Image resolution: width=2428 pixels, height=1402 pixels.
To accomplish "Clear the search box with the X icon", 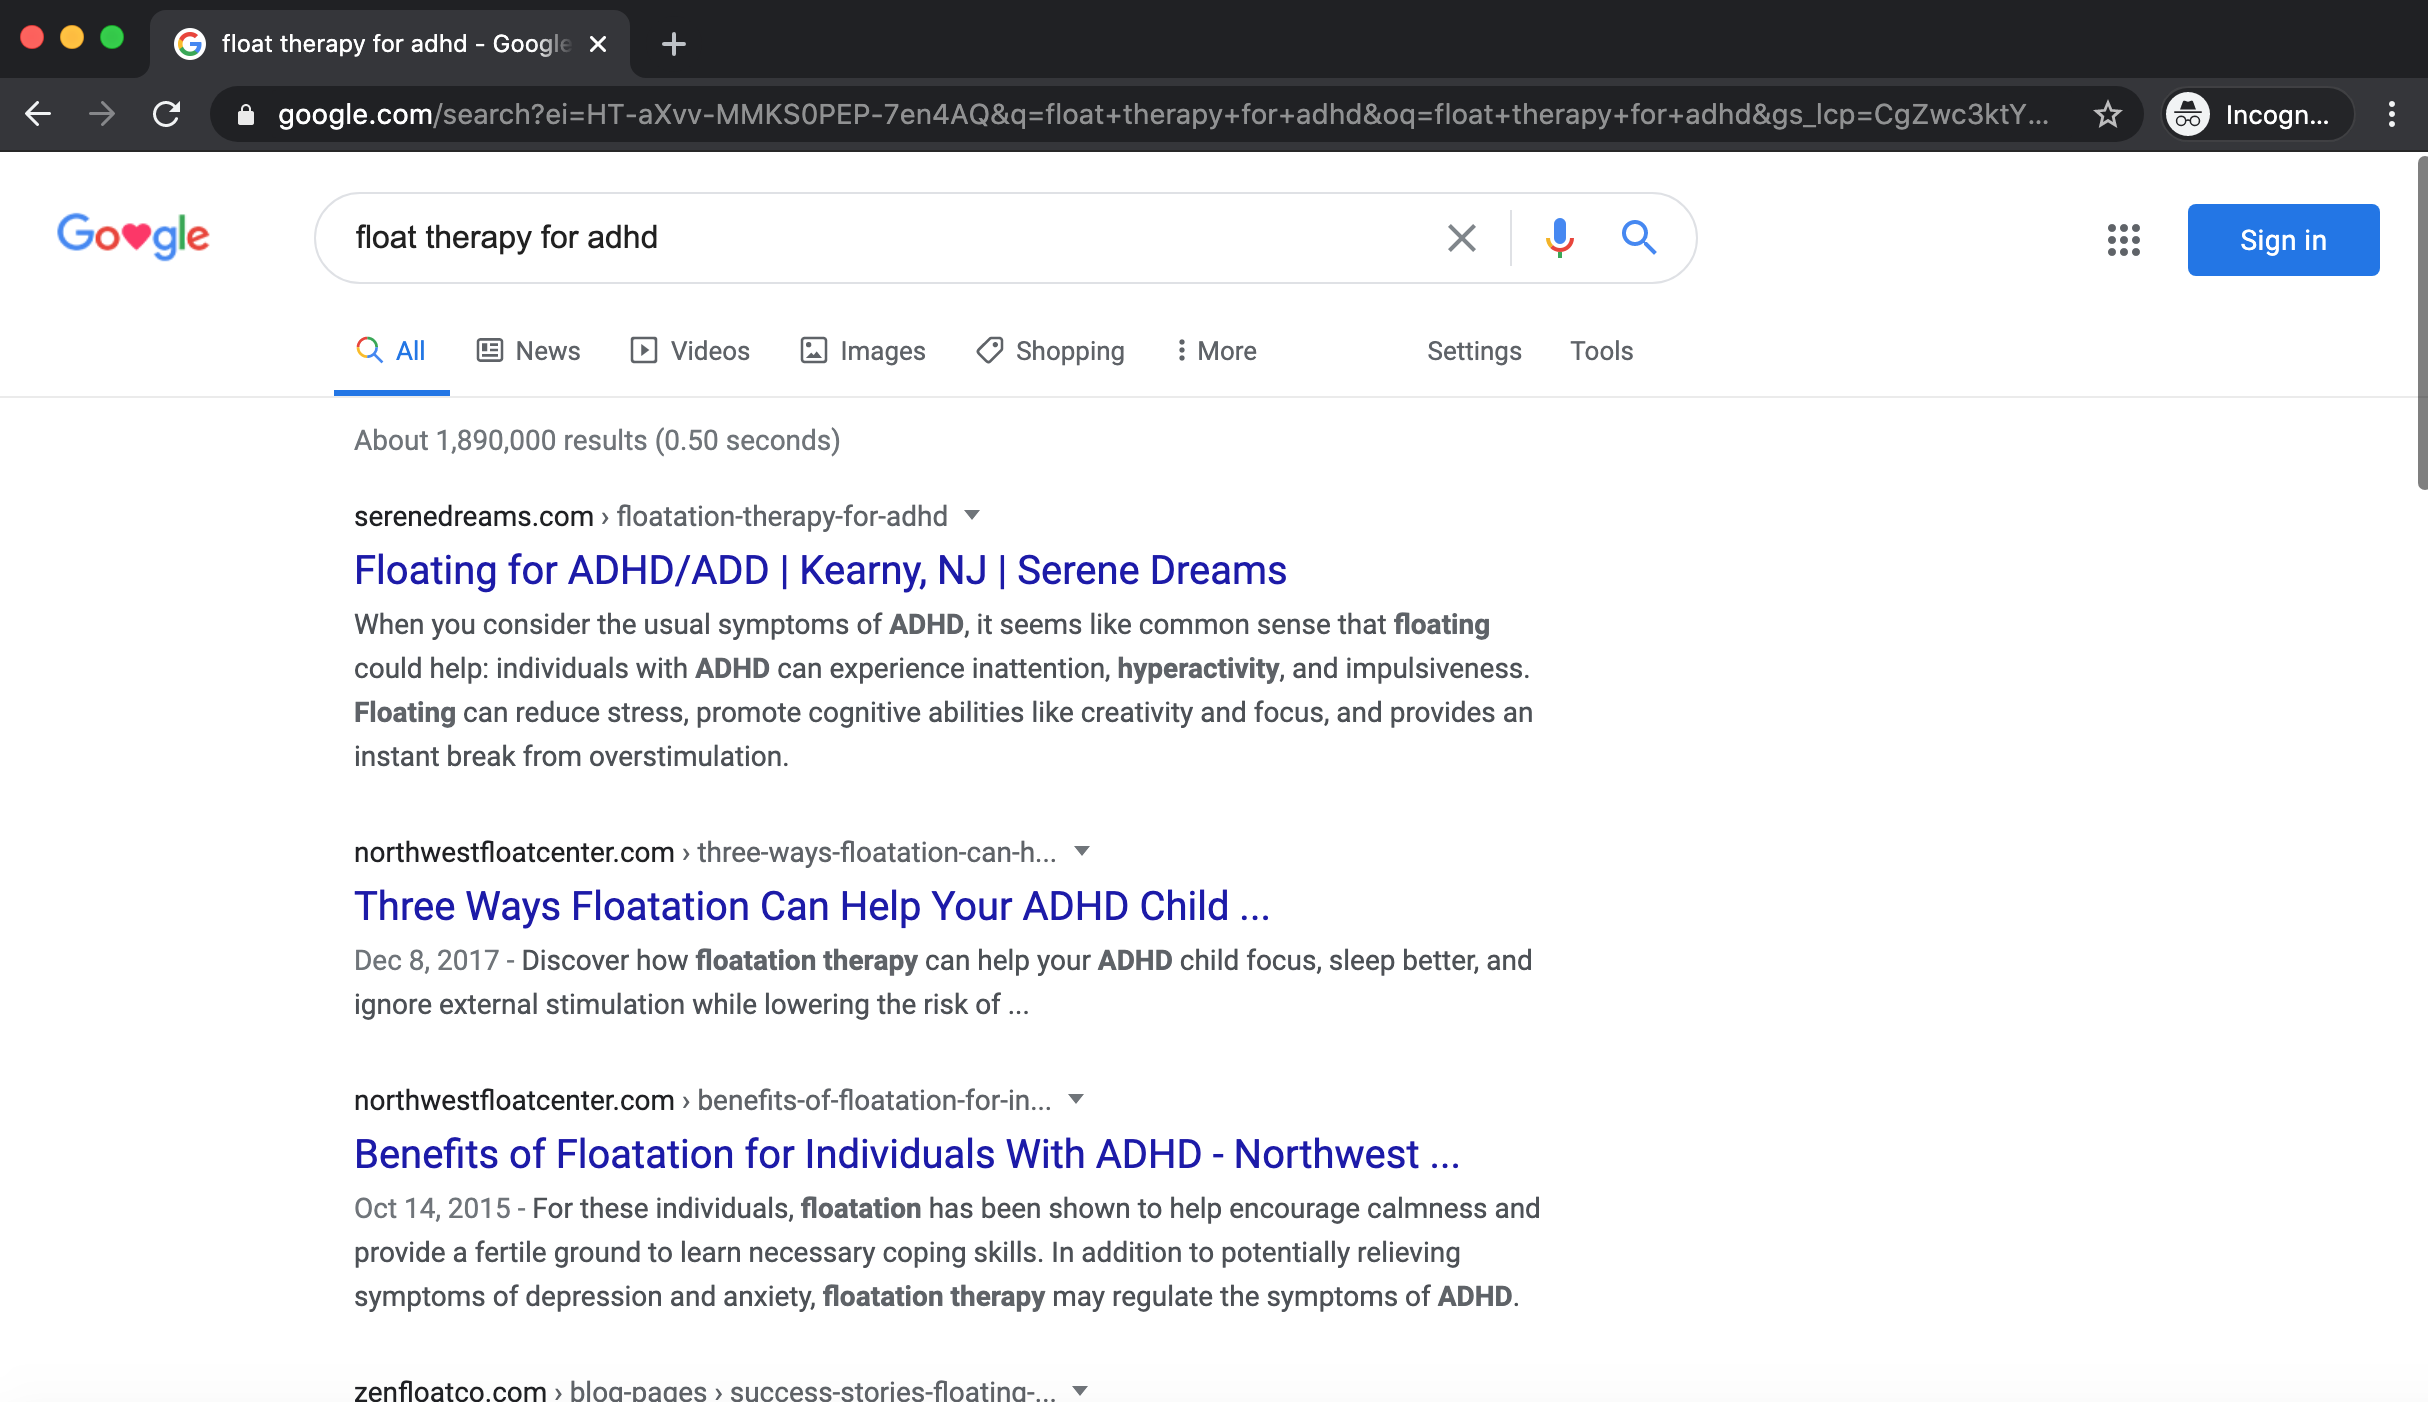I will click(1461, 238).
